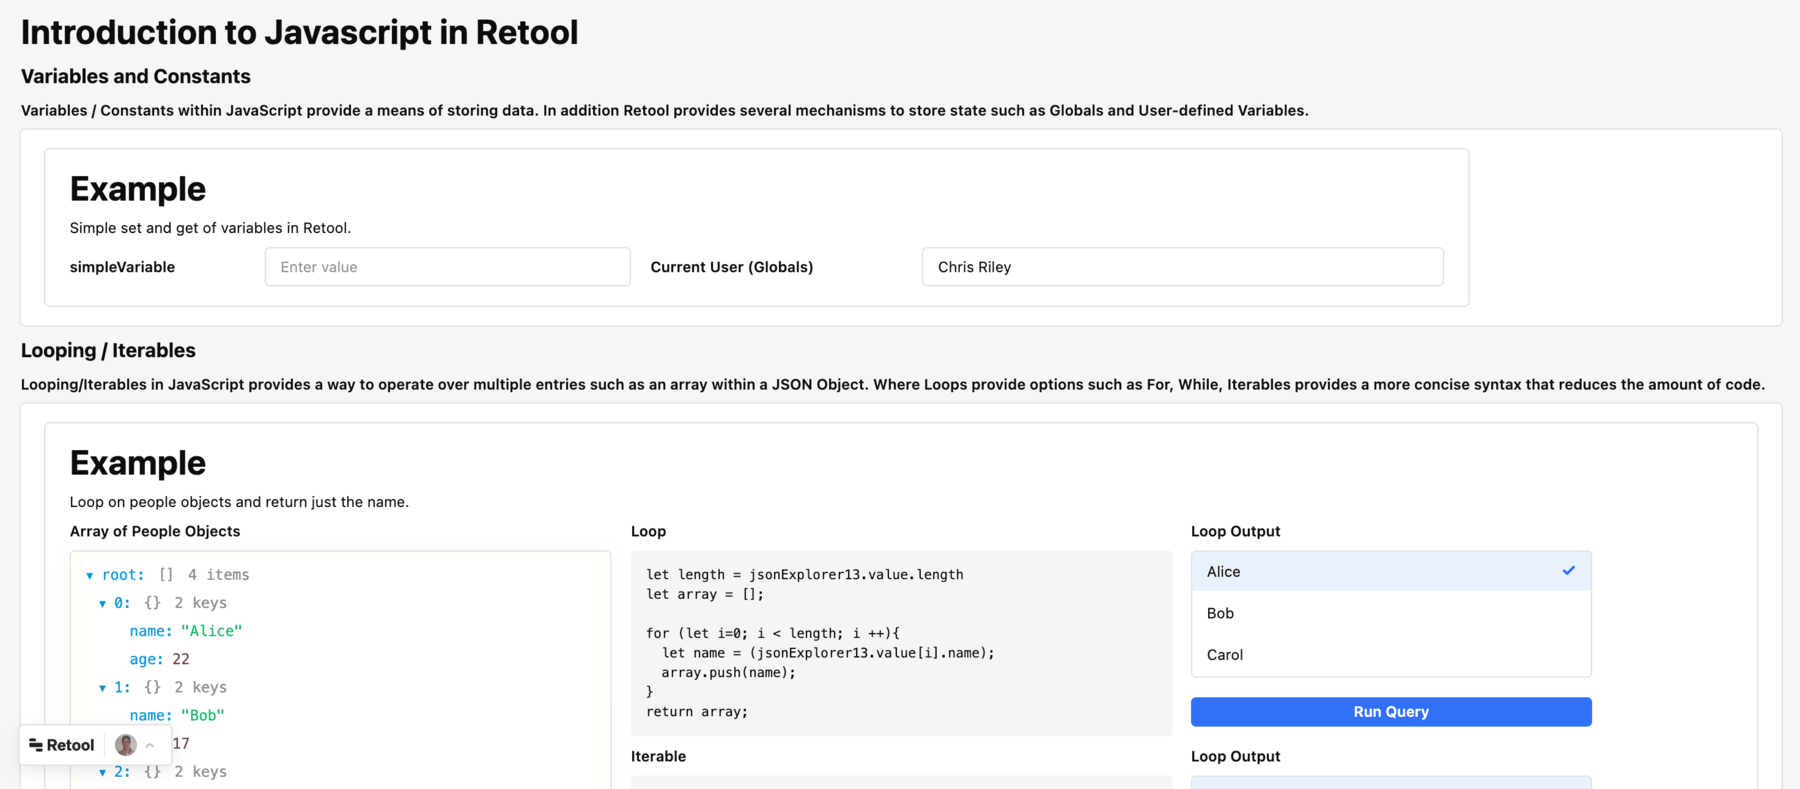The width and height of the screenshot is (1800, 789).
Task: Select Bob in Loop Output list
Action: pyautogui.click(x=1391, y=613)
